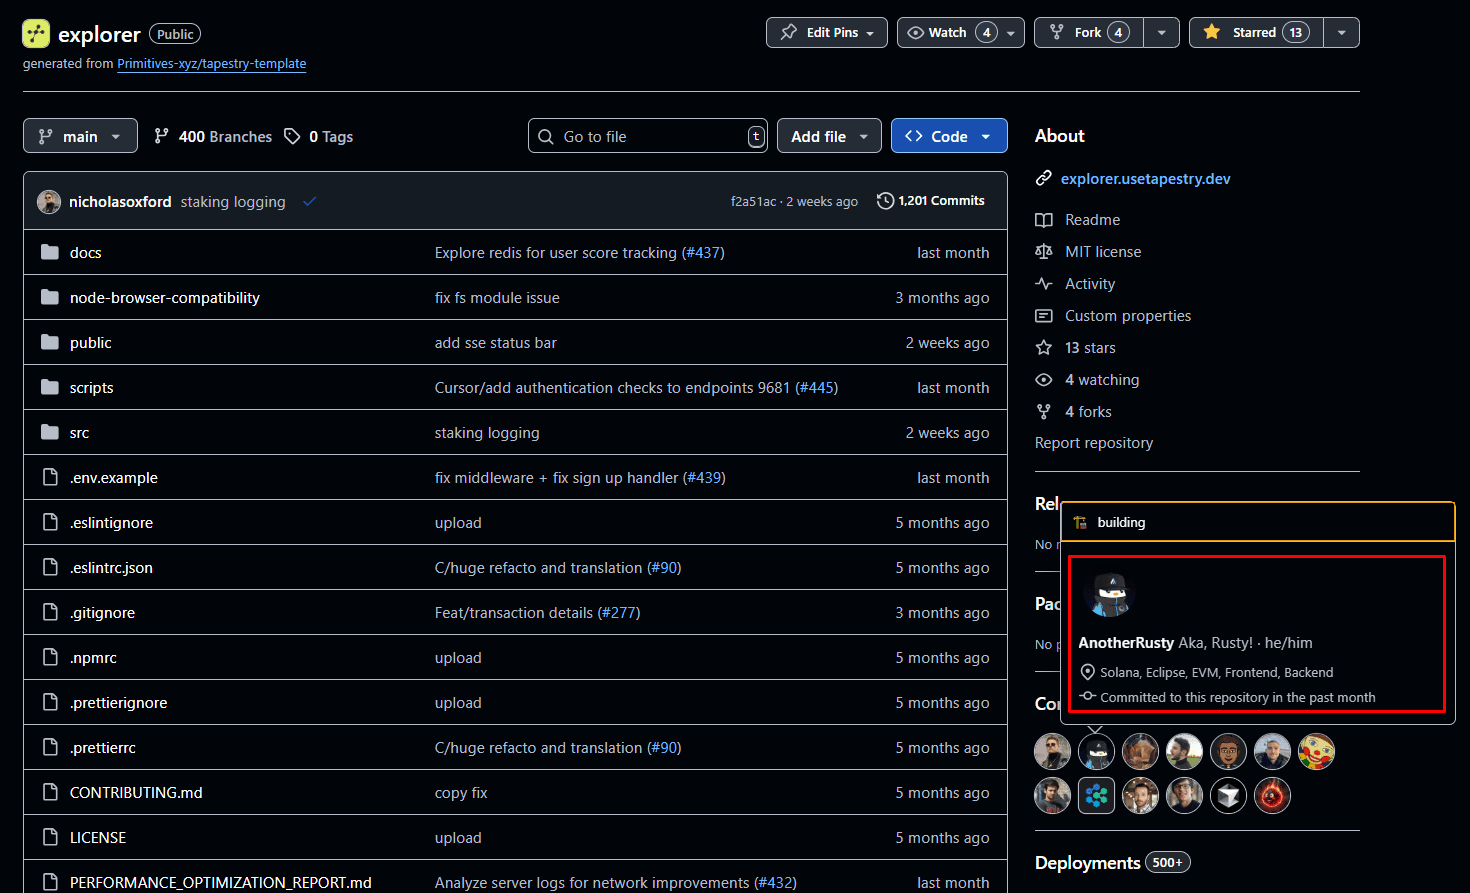Open AnotherRusty's contributor avatar
Screen dimensions: 1470x893
tap(1096, 751)
